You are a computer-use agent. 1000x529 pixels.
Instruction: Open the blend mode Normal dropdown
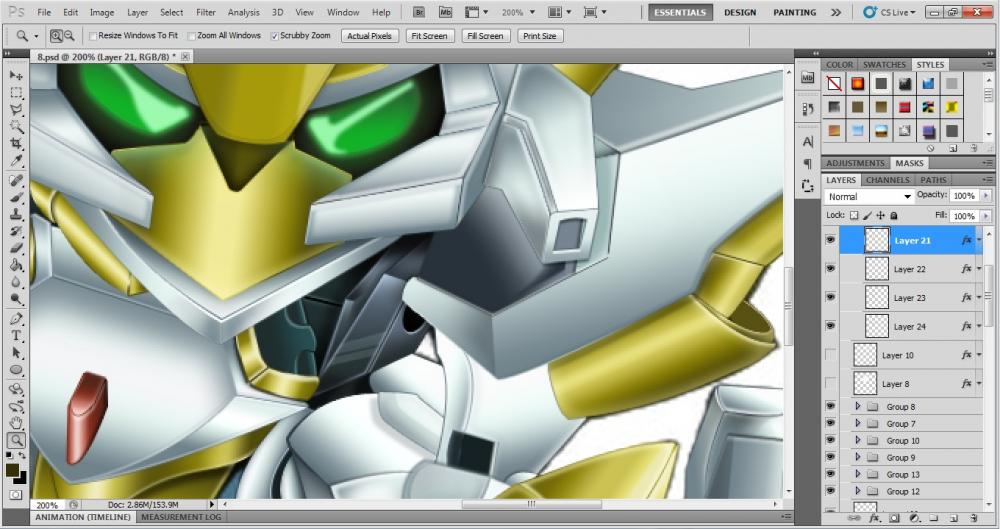[869, 197]
